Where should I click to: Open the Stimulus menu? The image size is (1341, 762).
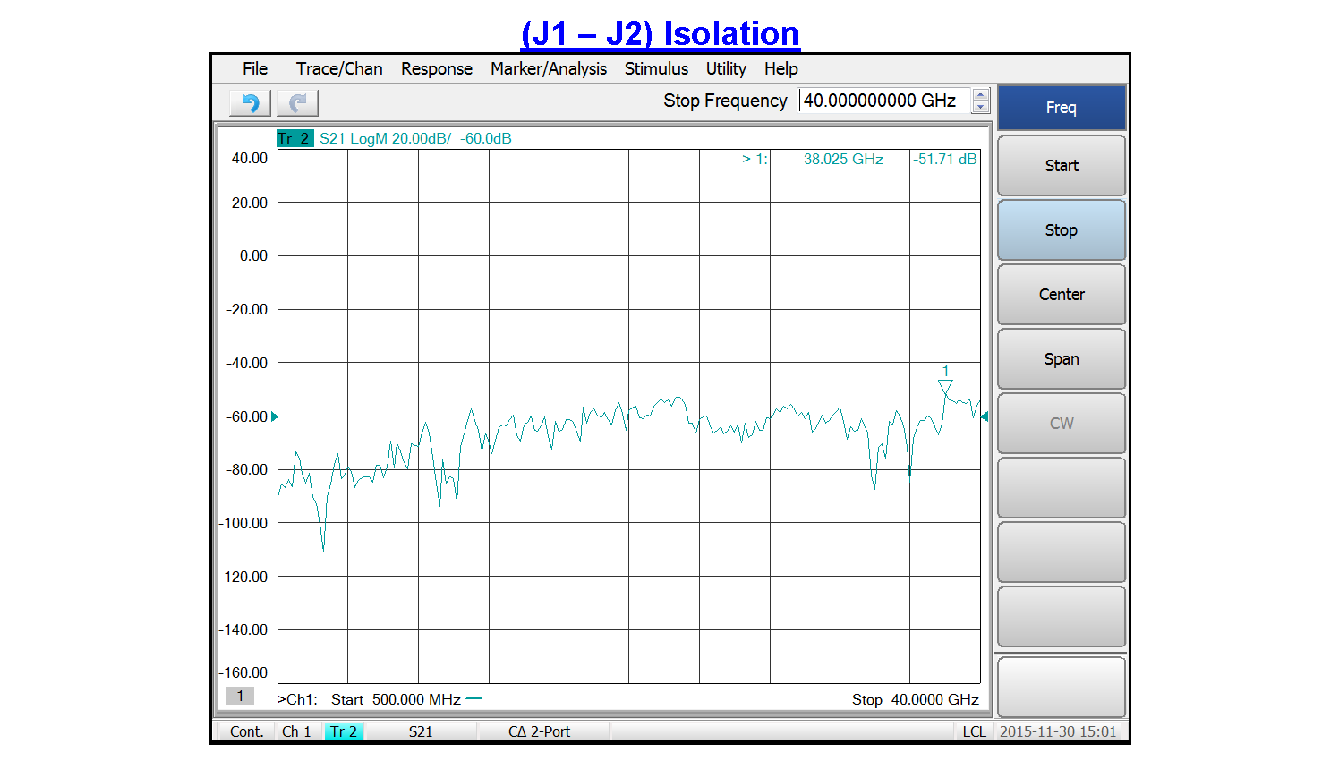point(656,69)
